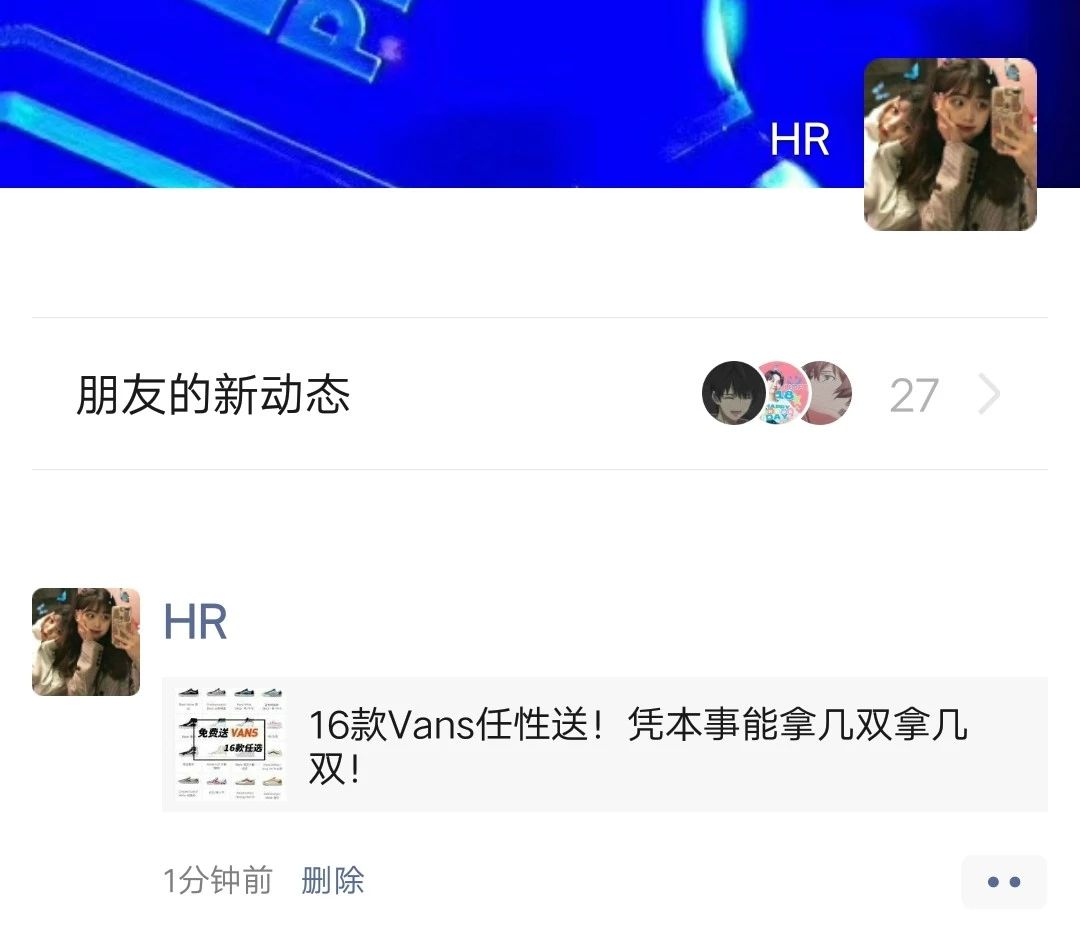Tap the dark-haired anime avatar in notifications

pos(733,393)
